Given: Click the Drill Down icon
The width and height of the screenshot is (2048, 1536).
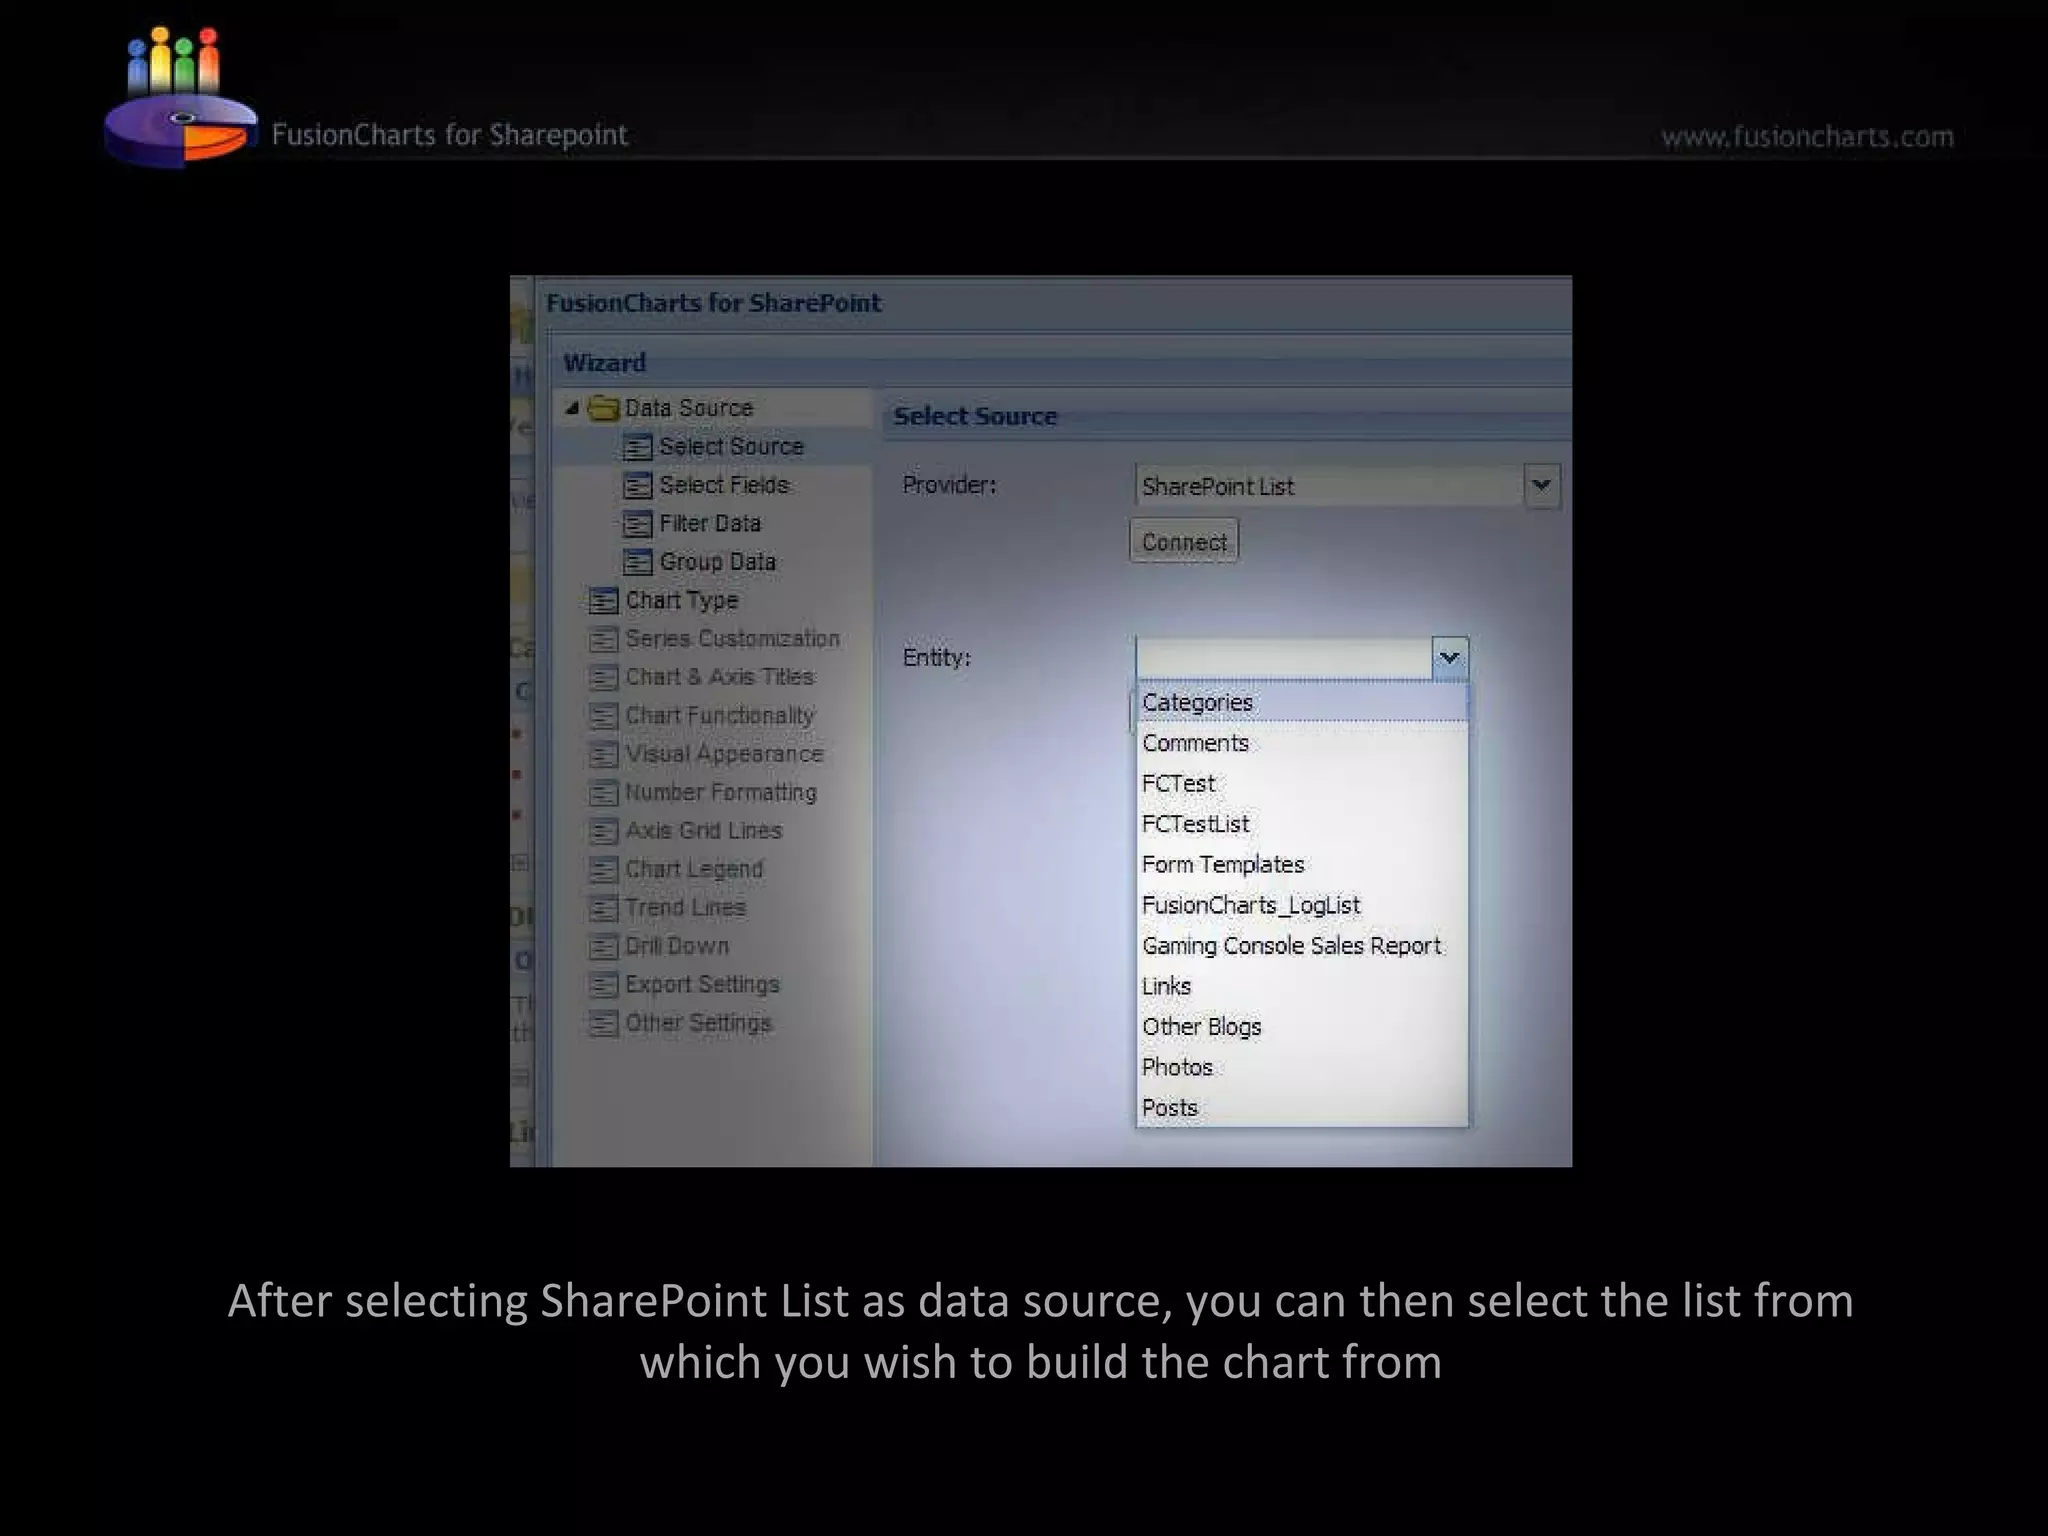Looking at the screenshot, I should click(x=603, y=946).
